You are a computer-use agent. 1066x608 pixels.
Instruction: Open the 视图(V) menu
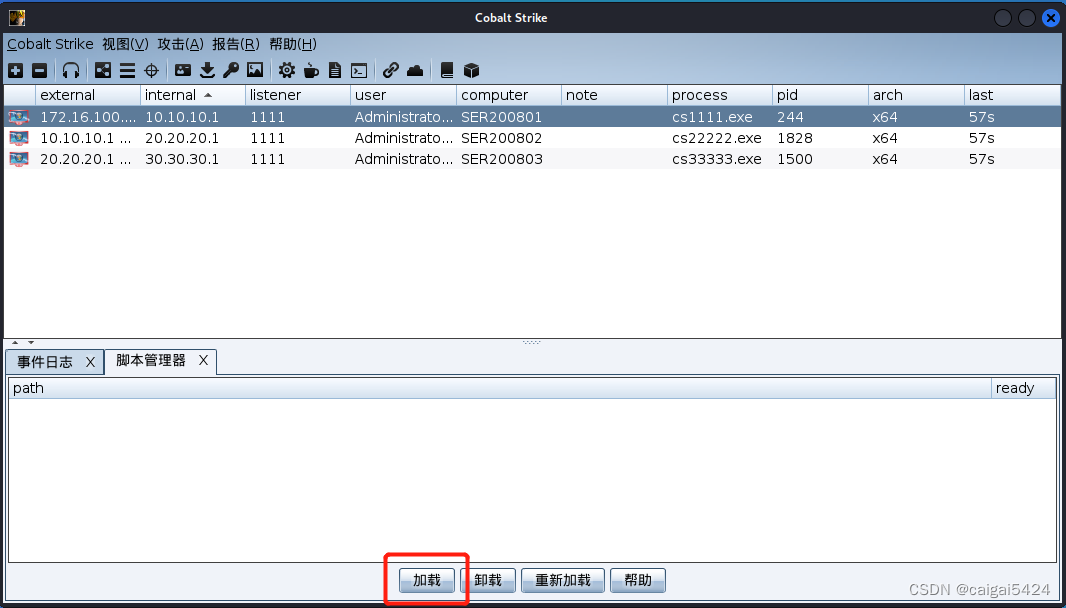coord(125,44)
